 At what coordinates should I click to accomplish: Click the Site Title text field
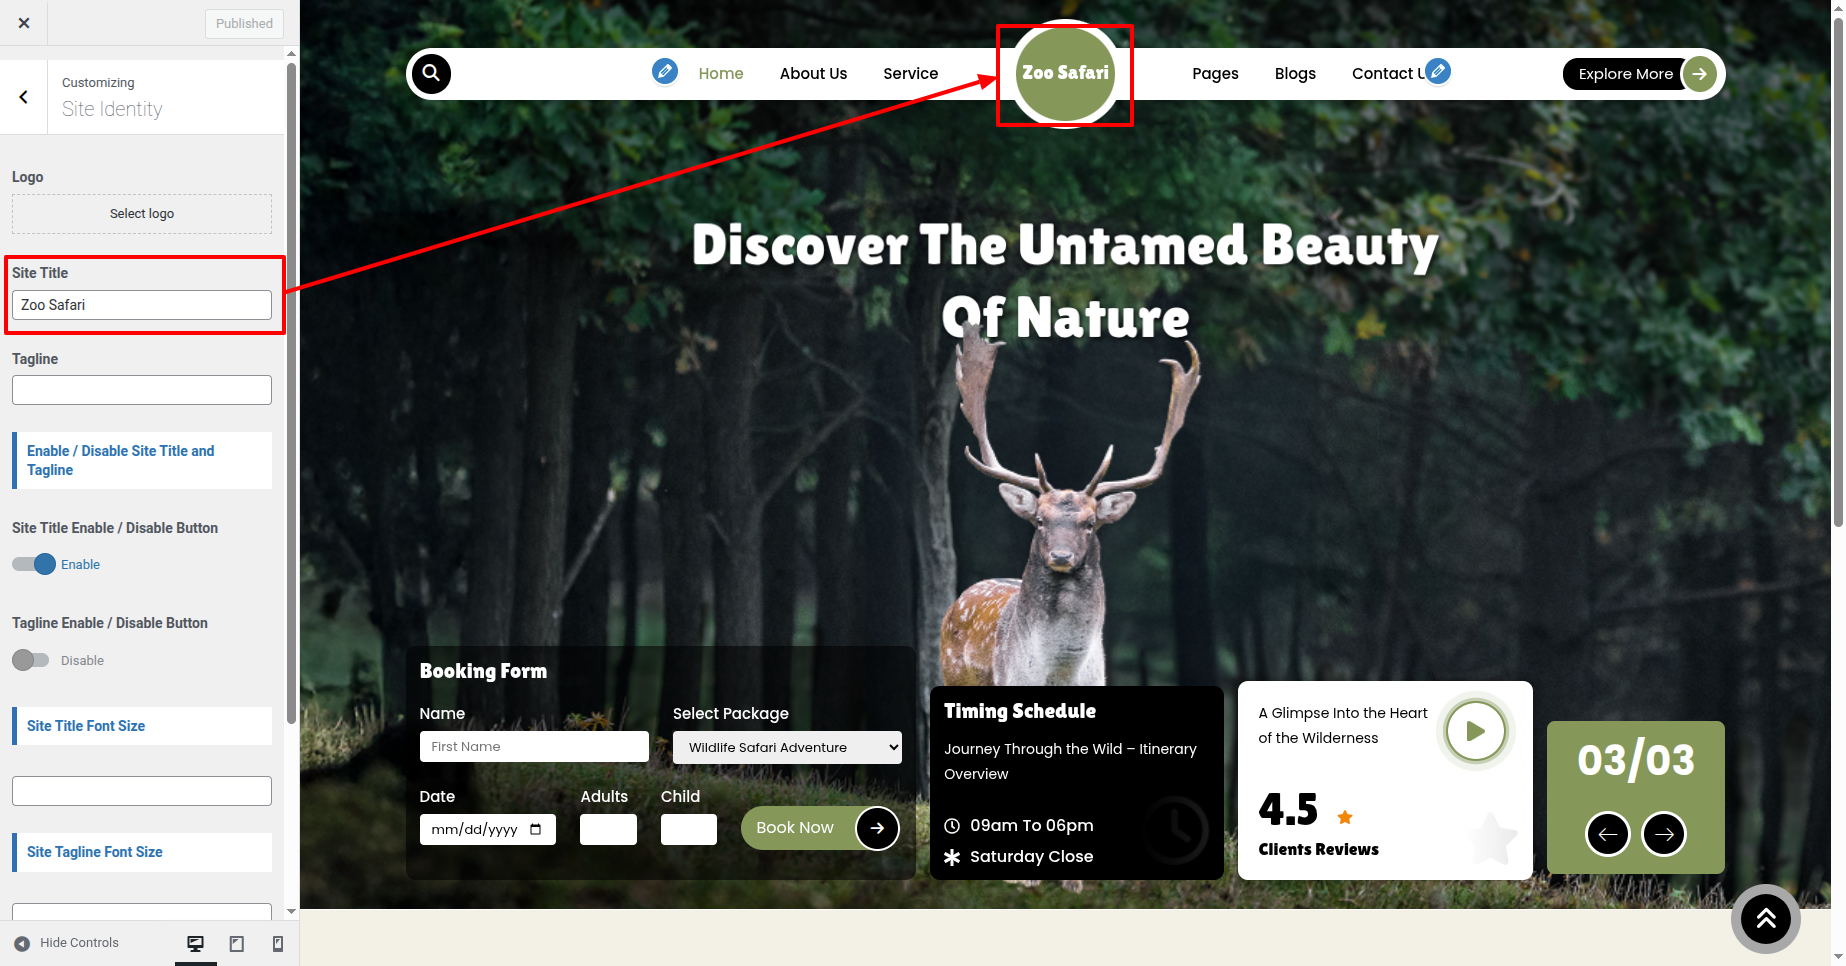tap(142, 305)
